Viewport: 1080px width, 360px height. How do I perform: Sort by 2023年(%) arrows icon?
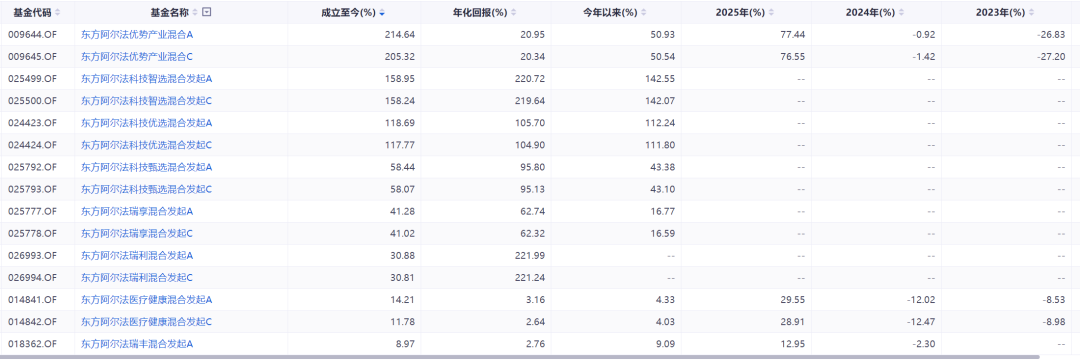pyautogui.click(x=1031, y=12)
